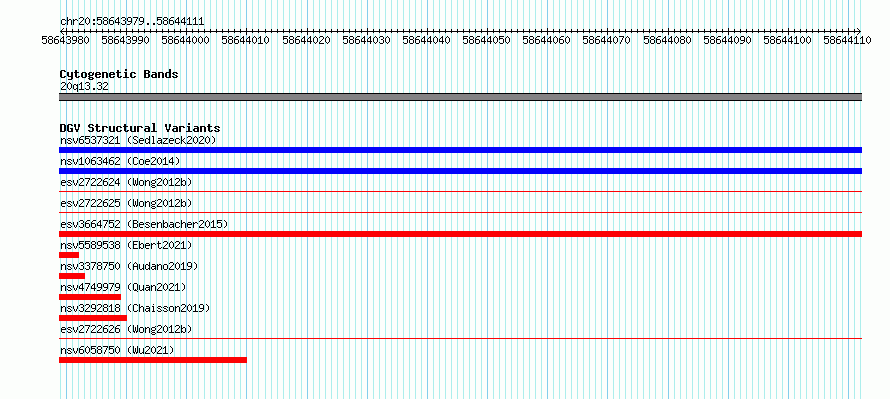Select esv2722626 (Wong2012b) variant label

click(x=126, y=329)
